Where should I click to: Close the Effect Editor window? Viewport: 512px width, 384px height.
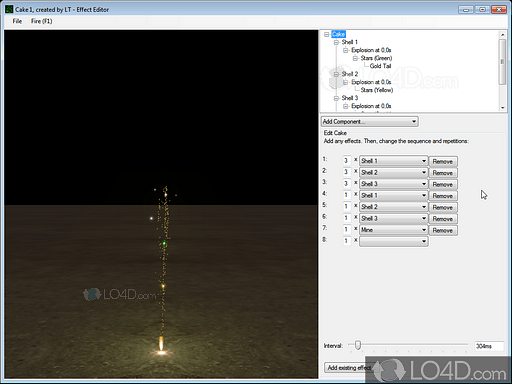click(499, 9)
